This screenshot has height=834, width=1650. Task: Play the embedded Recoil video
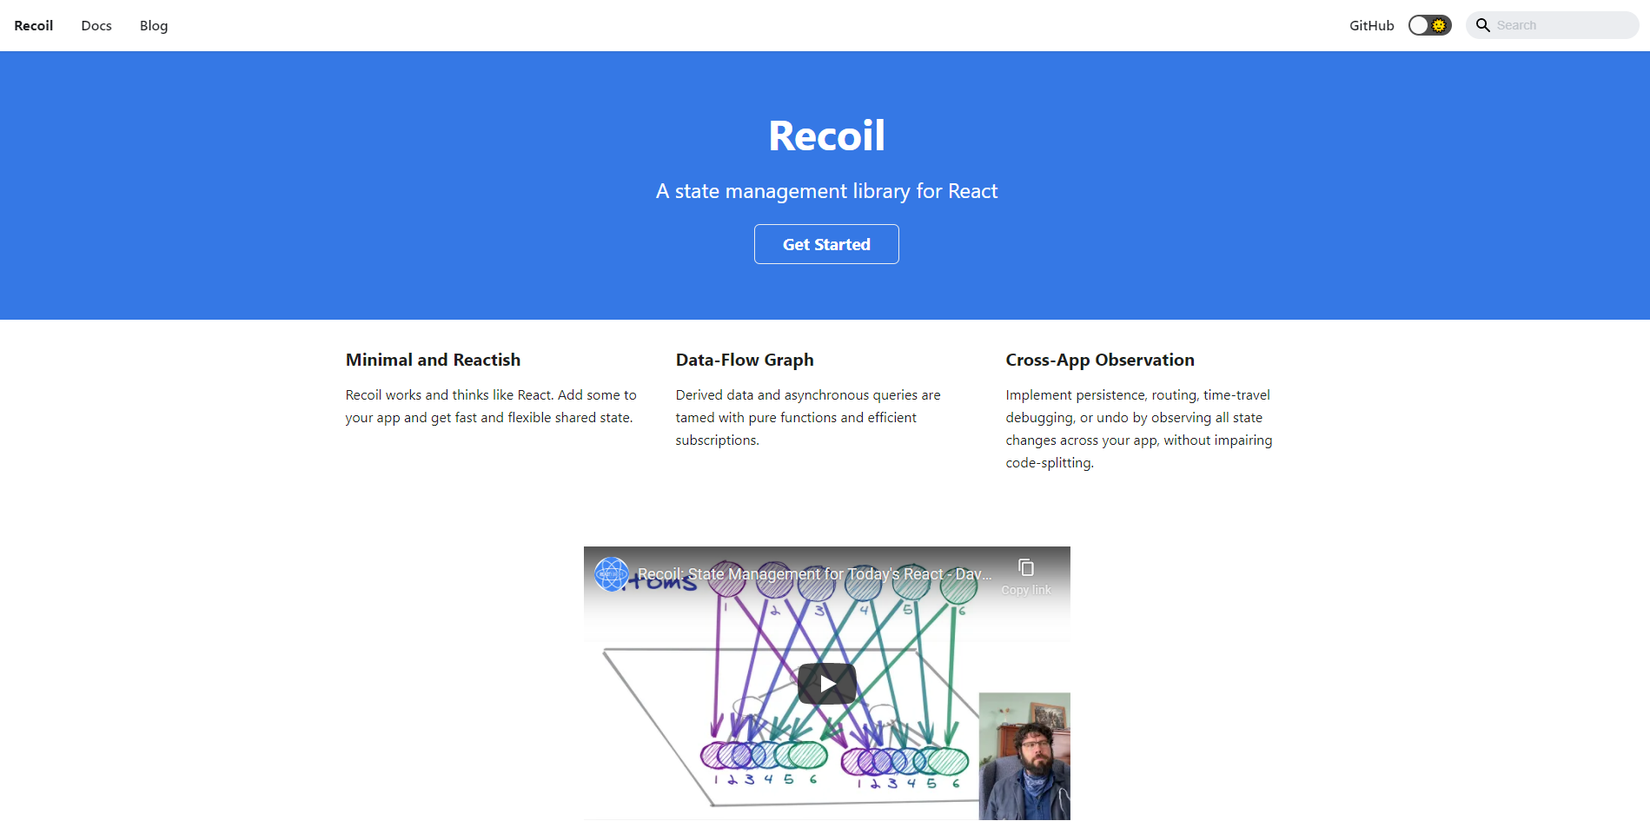point(826,684)
